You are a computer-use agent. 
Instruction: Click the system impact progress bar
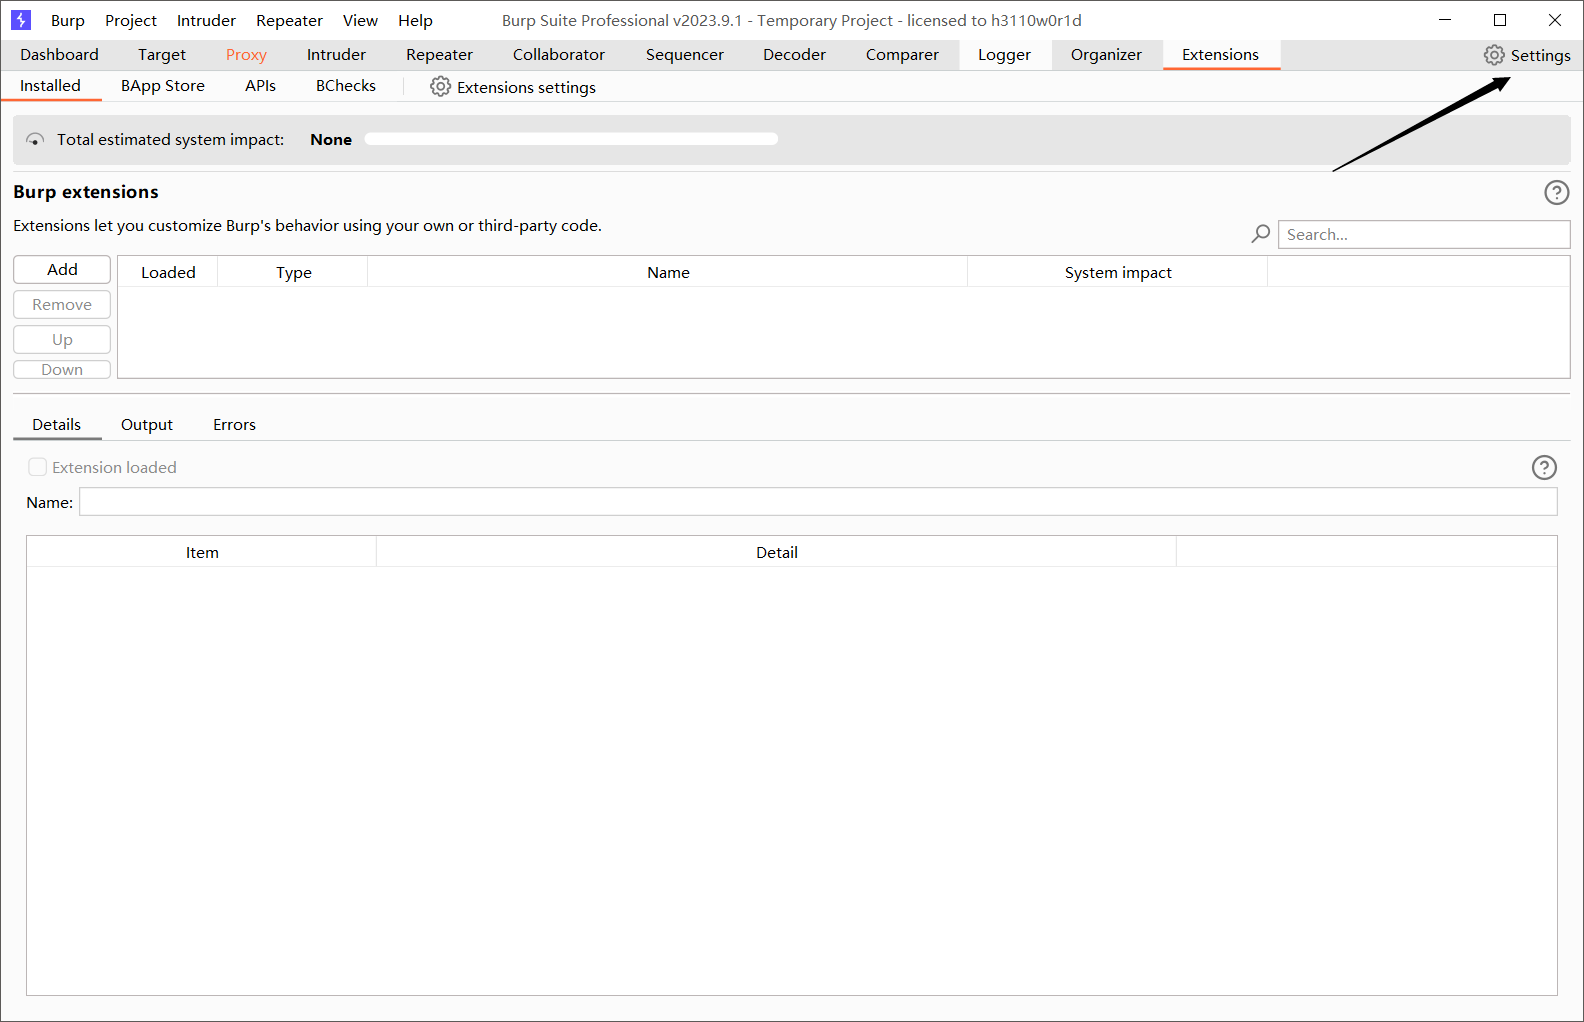(x=571, y=139)
